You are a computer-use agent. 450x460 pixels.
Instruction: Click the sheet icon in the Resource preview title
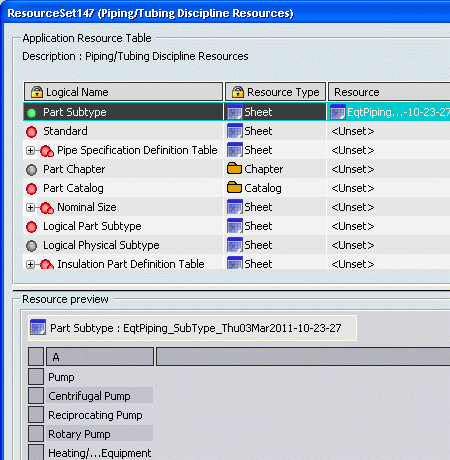(x=38, y=327)
